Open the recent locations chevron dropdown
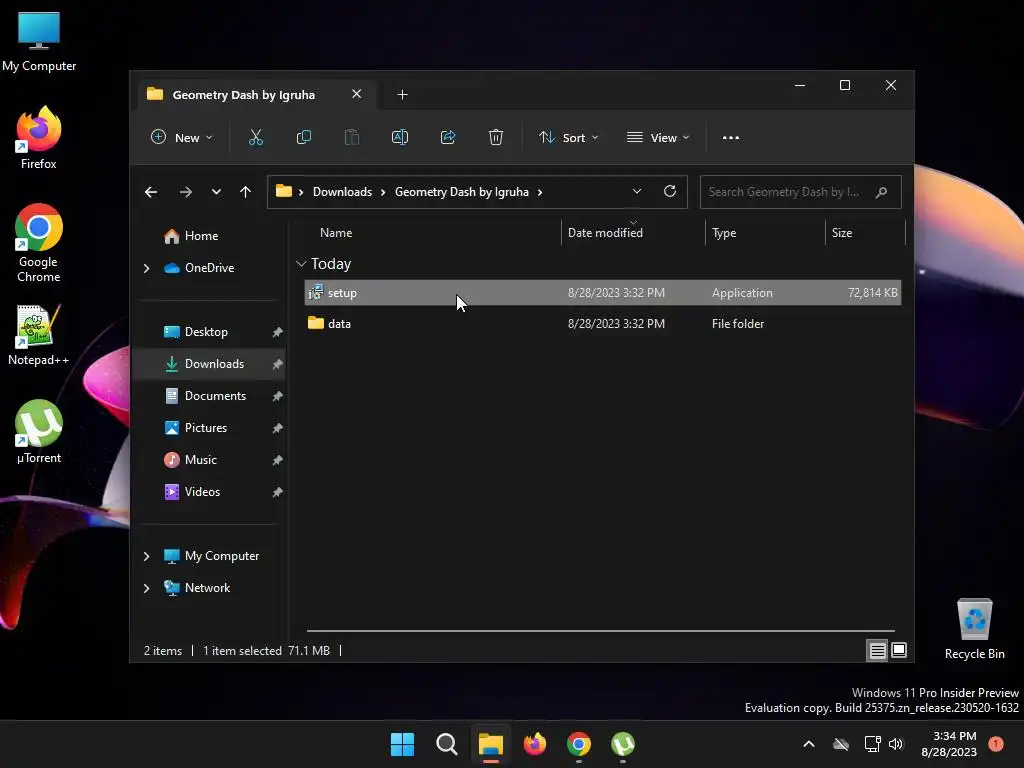This screenshot has height=768, width=1024. (216, 192)
